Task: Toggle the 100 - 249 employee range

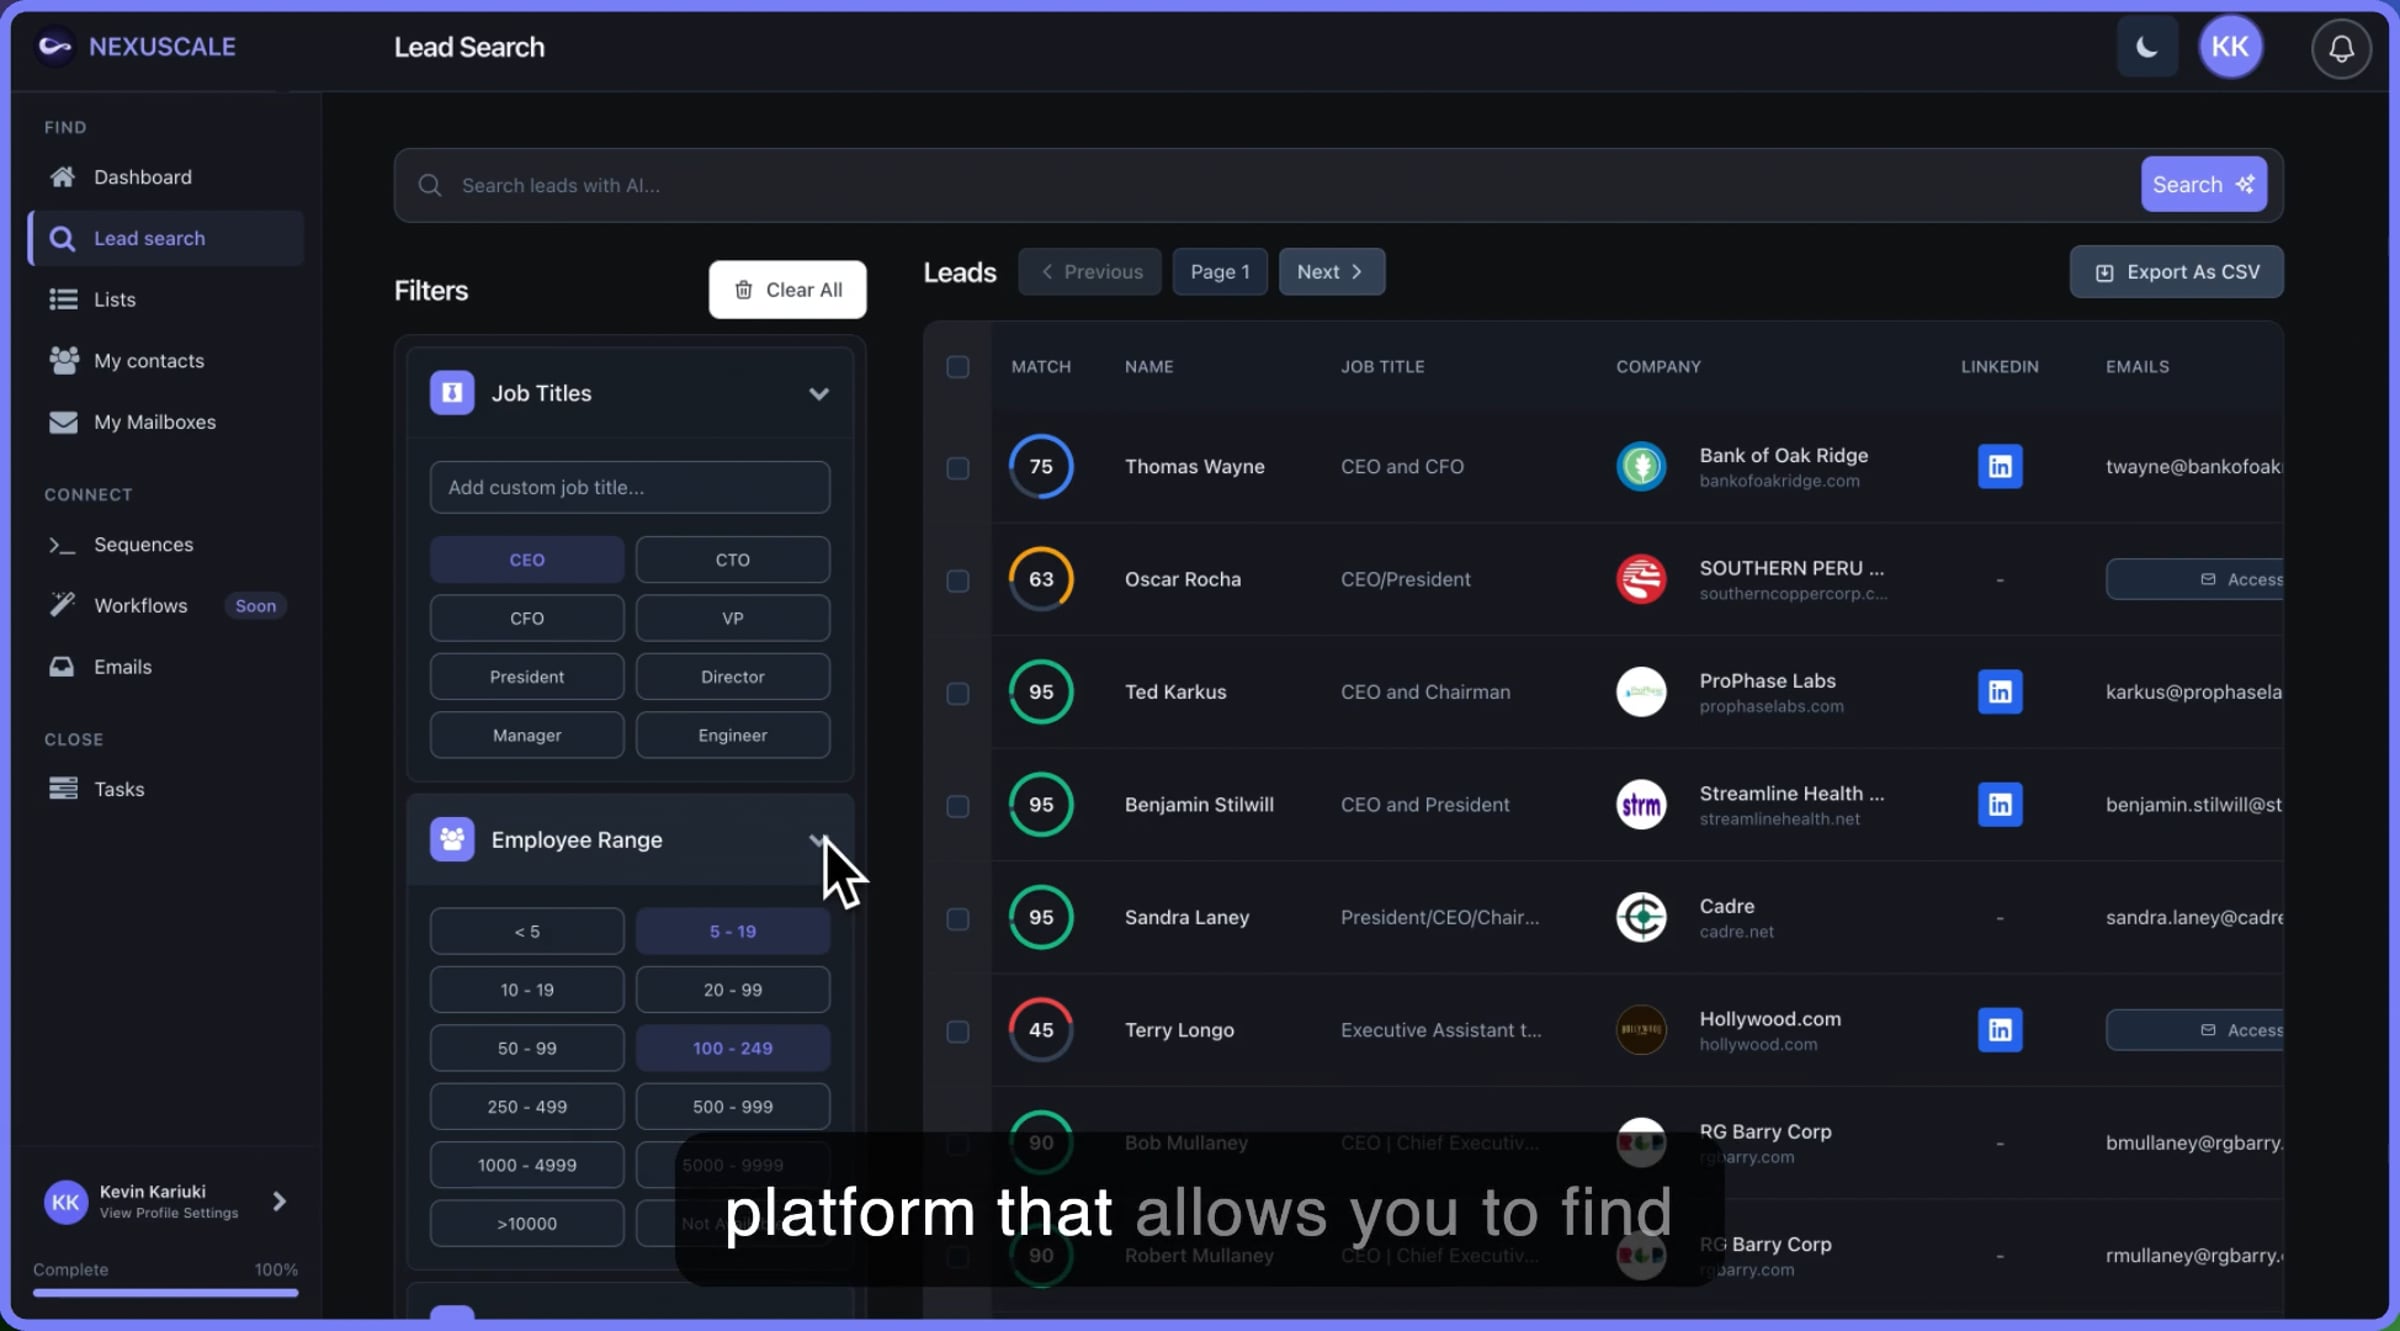Action: click(733, 1048)
